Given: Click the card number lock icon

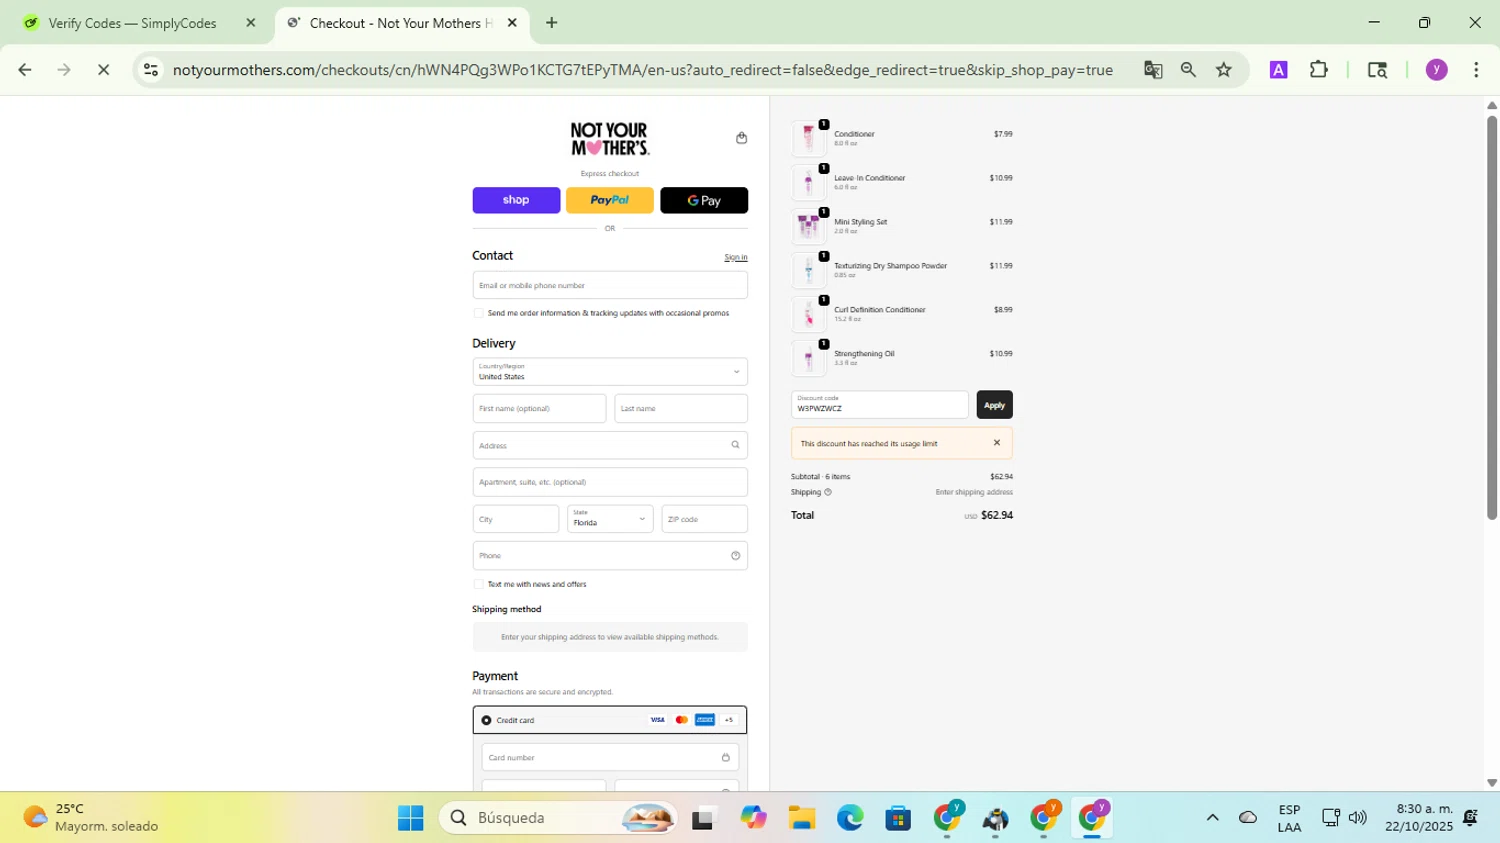Looking at the screenshot, I should (726, 758).
